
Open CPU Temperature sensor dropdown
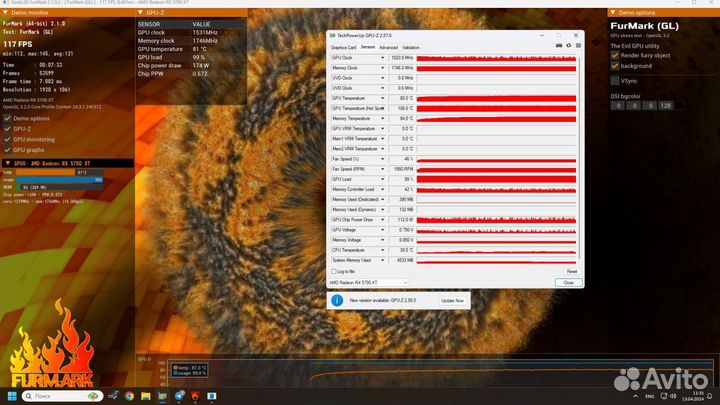382,250
